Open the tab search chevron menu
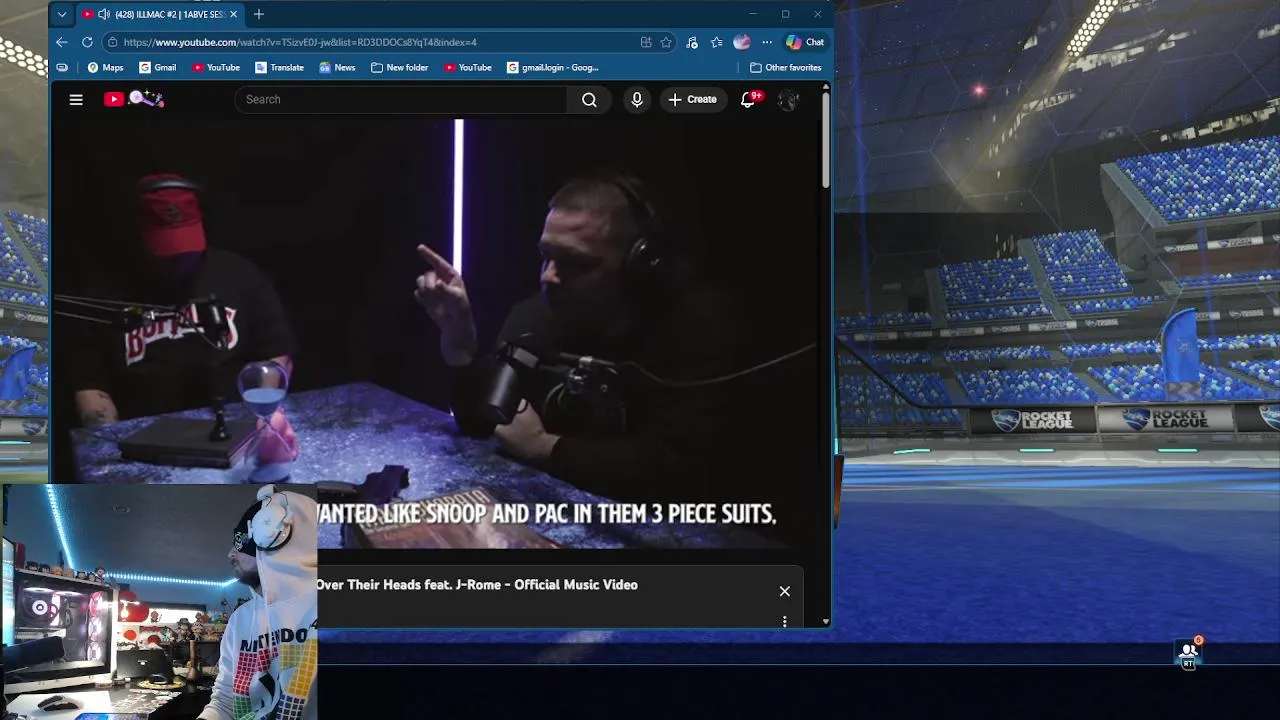The height and width of the screenshot is (720, 1280). coord(62,14)
